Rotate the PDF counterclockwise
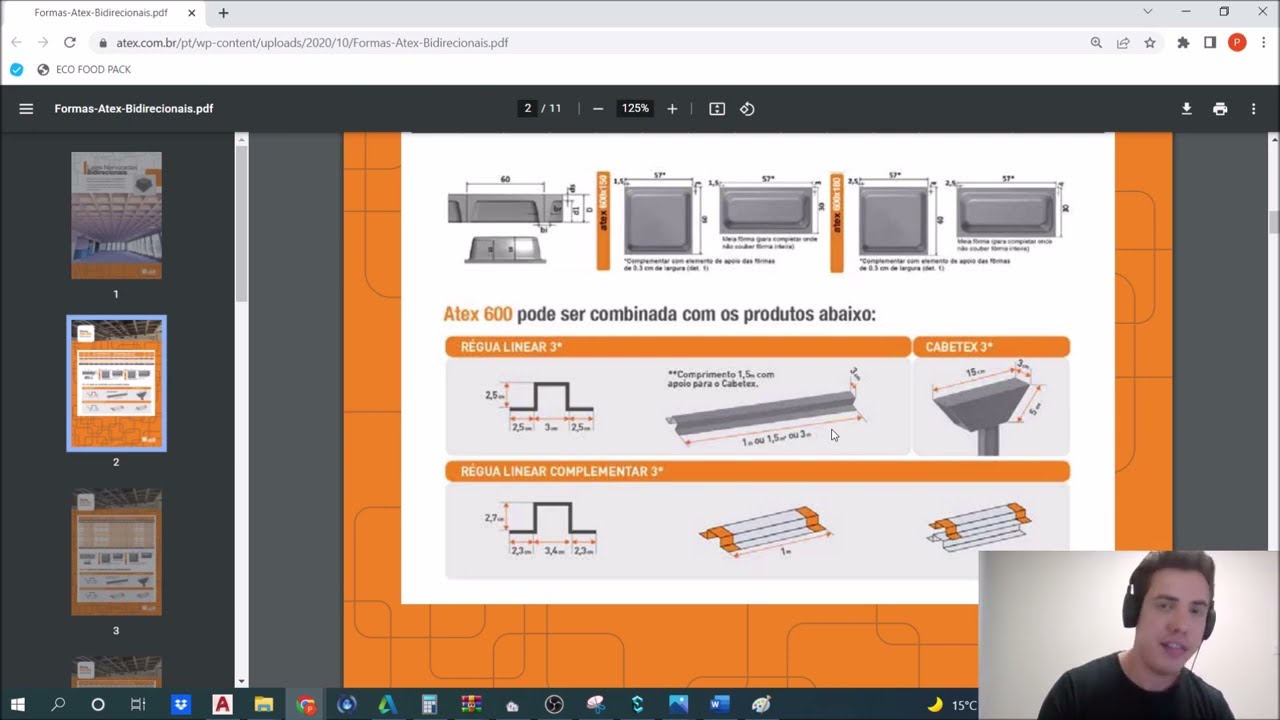This screenshot has height=720, width=1280. 747,109
